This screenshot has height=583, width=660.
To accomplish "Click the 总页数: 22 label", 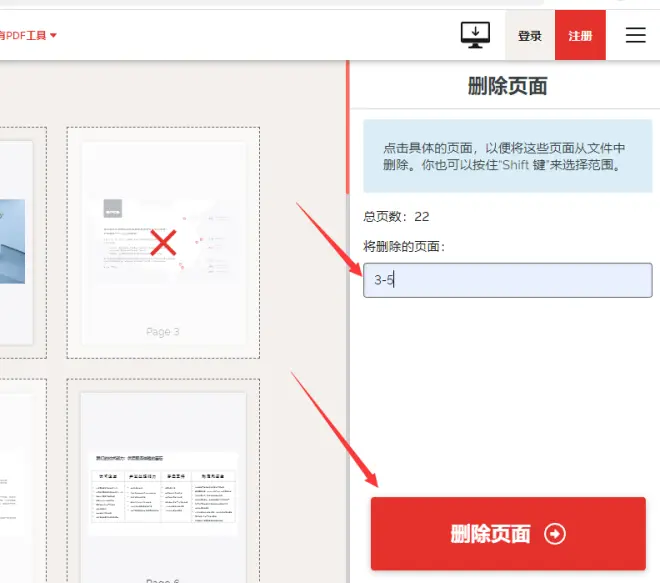I will coord(396,216).
